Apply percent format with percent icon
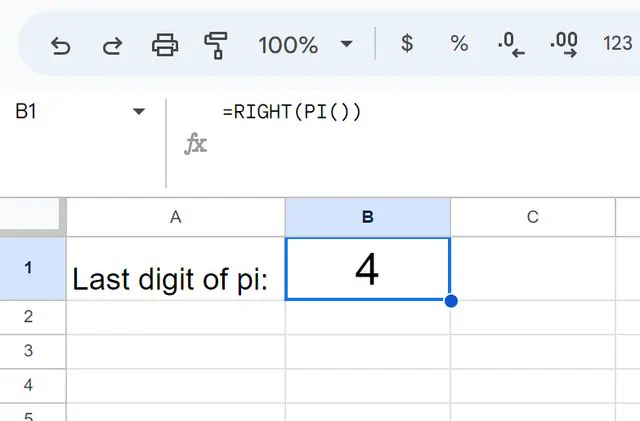The image size is (640, 421). tap(459, 43)
